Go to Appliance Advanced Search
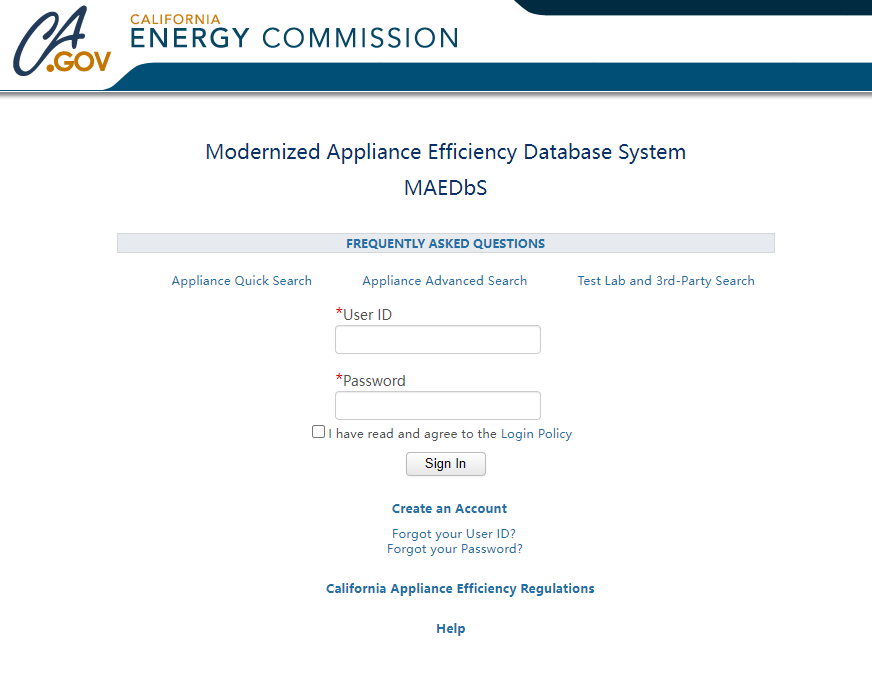This screenshot has width=872, height=674. (x=444, y=281)
